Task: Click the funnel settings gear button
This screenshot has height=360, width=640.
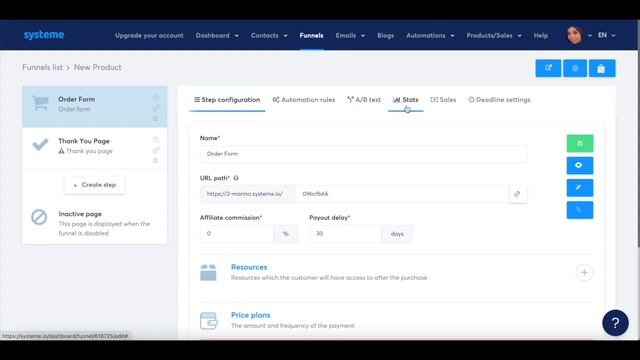Action: click(x=575, y=68)
